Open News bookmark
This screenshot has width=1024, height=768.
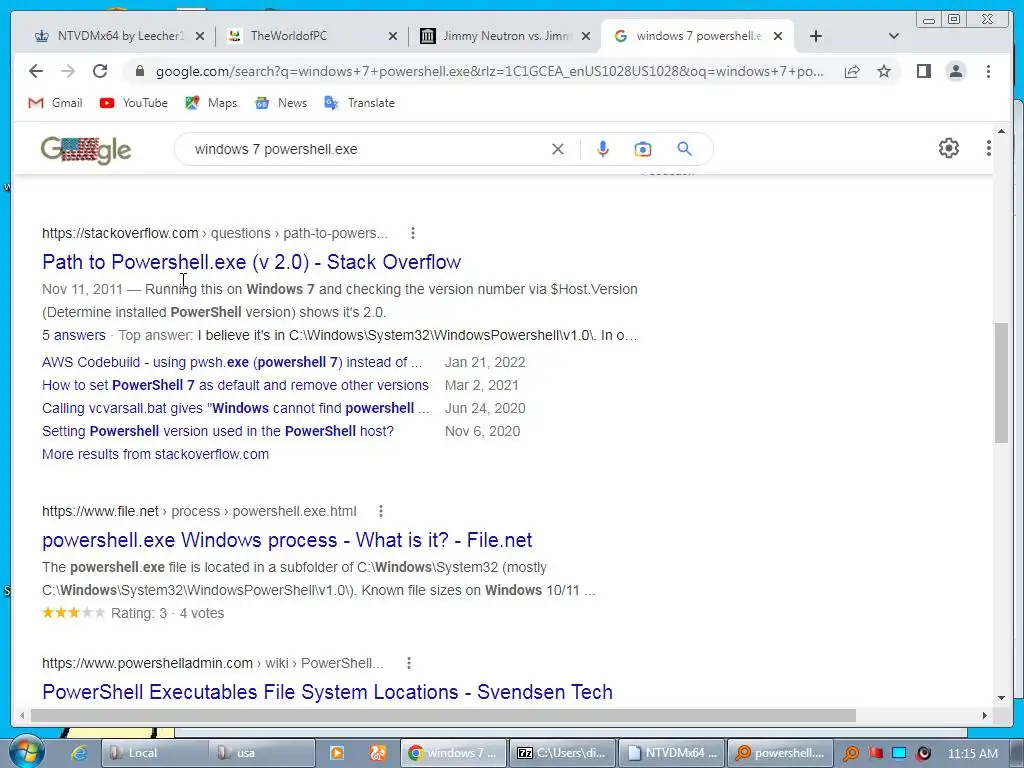pos(281,103)
